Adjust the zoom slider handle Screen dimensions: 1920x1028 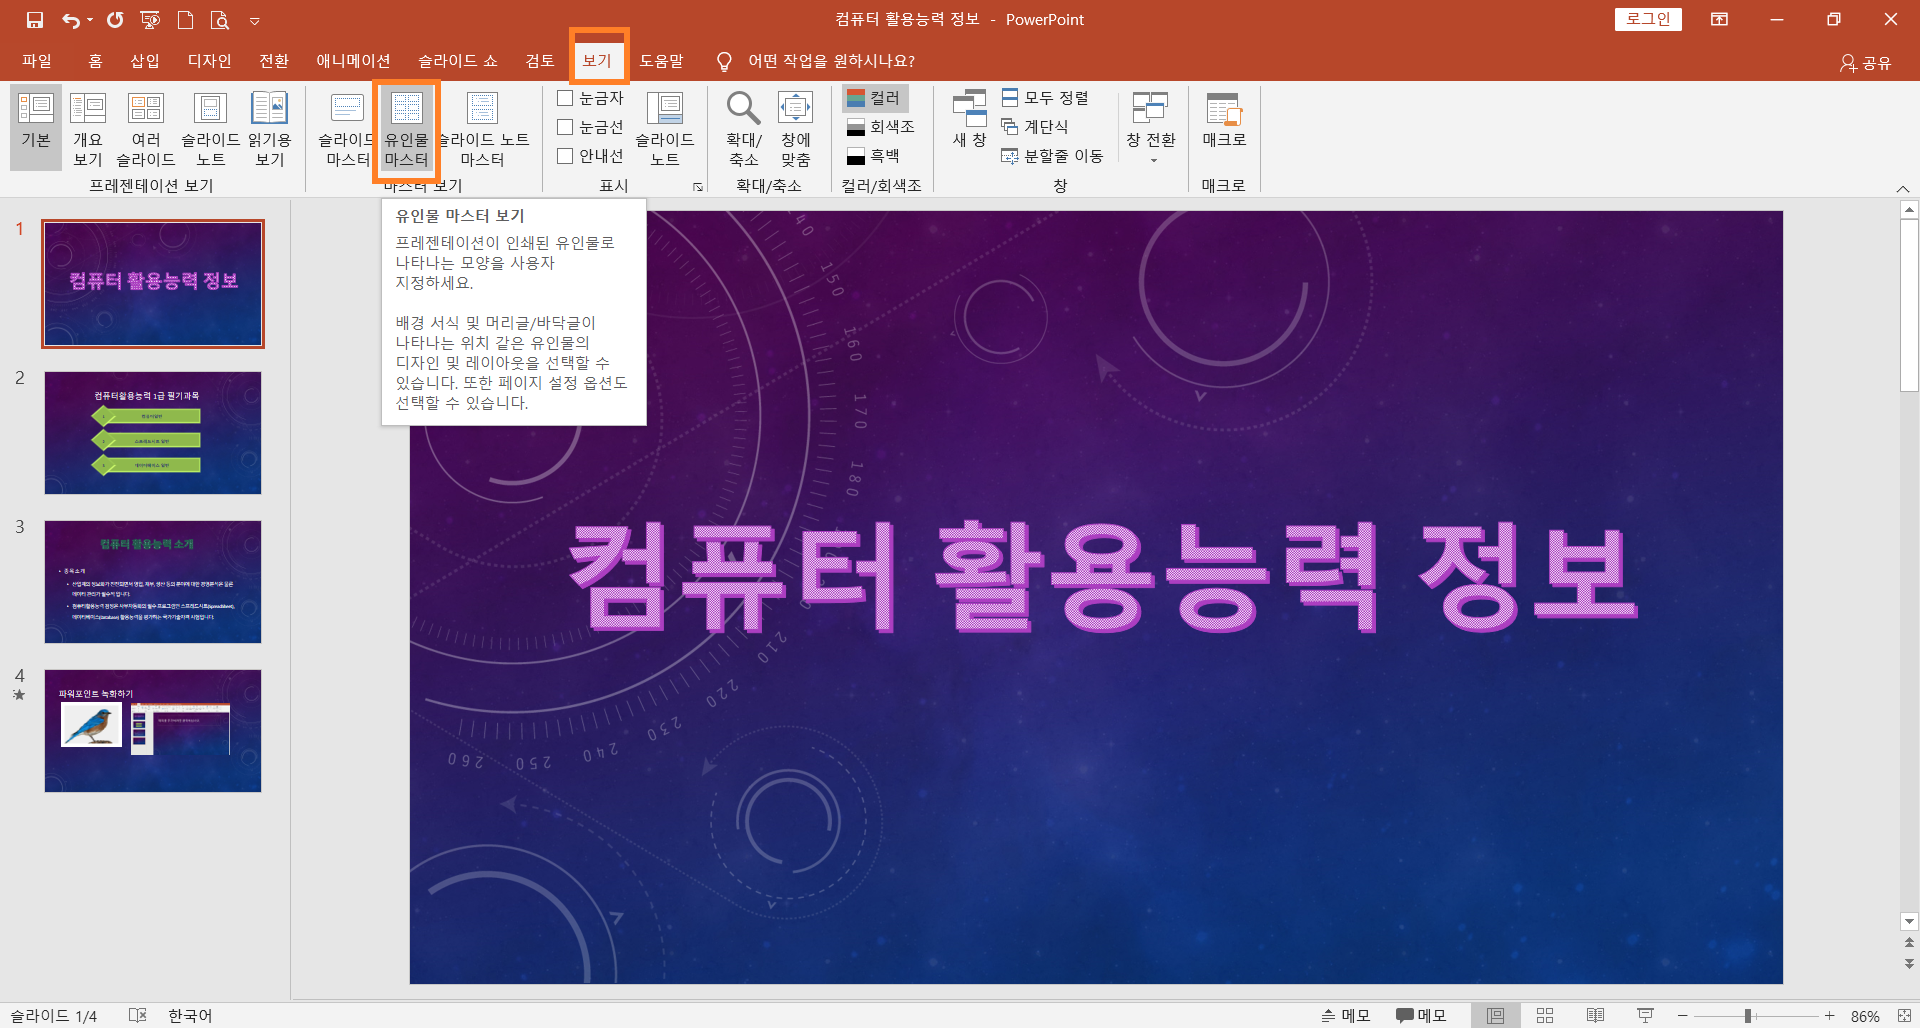(x=1748, y=1016)
